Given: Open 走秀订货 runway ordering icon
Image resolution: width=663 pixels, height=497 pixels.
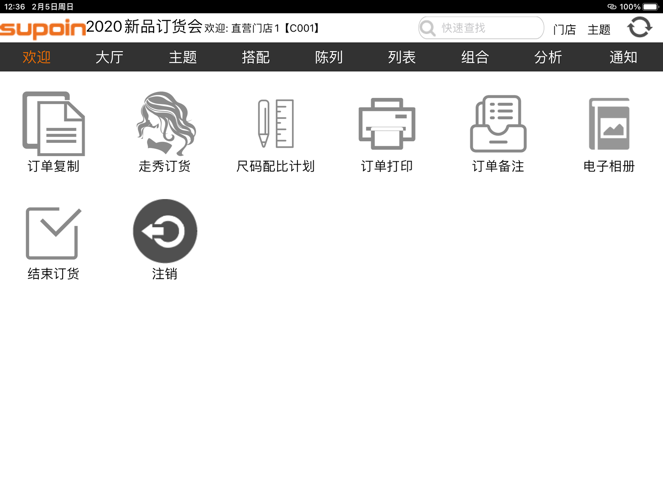Looking at the screenshot, I should [165, 124].
